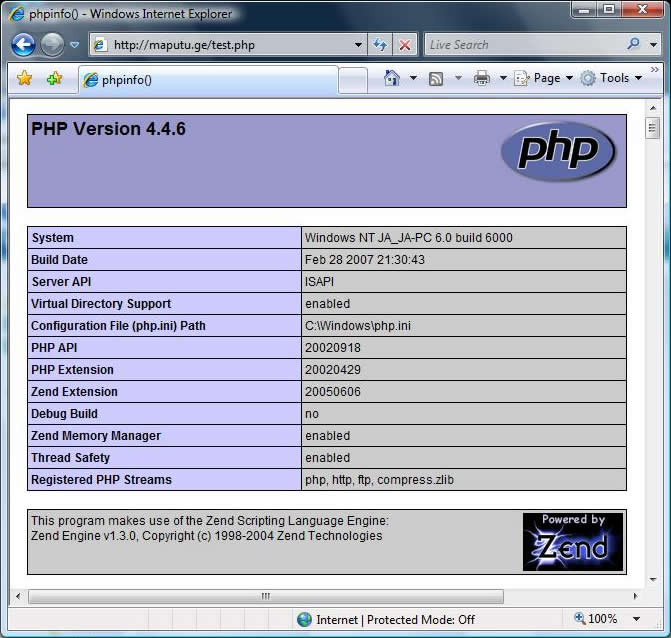Click the Zend Engine v1.3.0 copyright text

click(206, 536)
